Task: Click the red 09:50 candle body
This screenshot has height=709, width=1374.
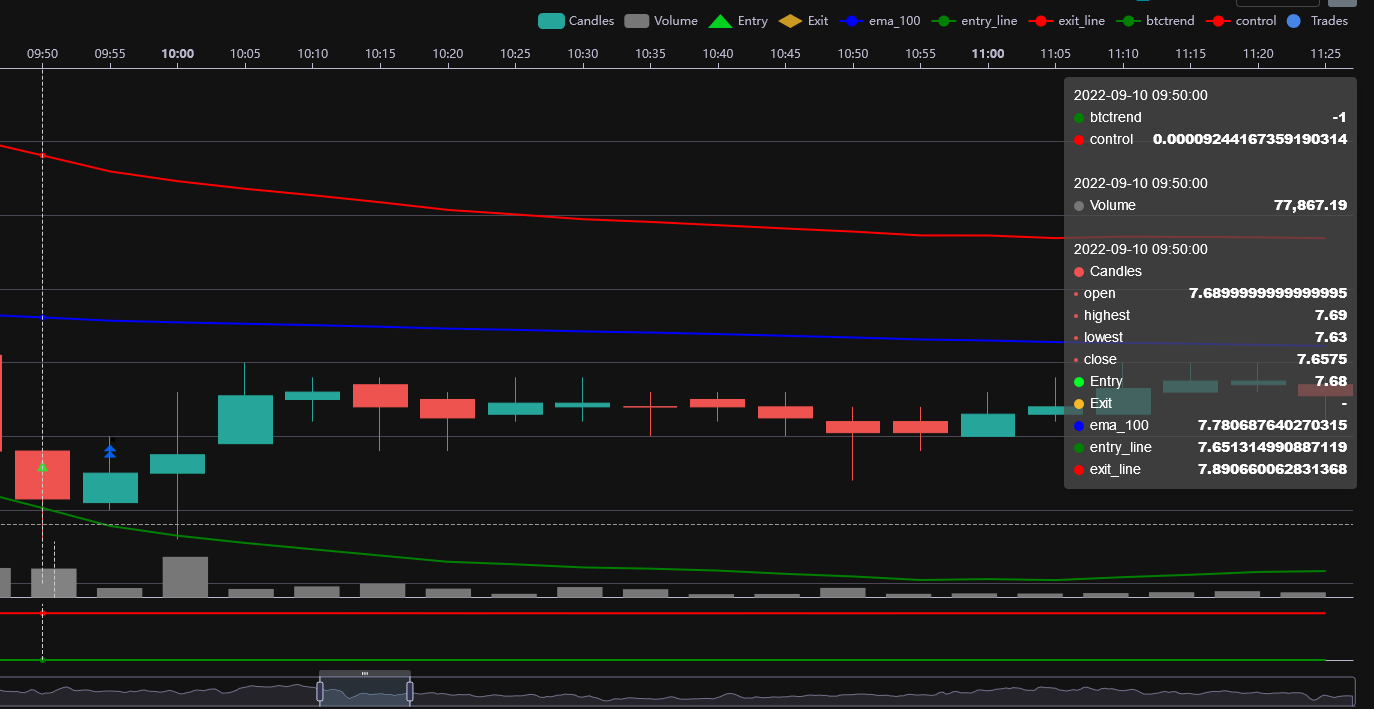Action: coord(42,475)
